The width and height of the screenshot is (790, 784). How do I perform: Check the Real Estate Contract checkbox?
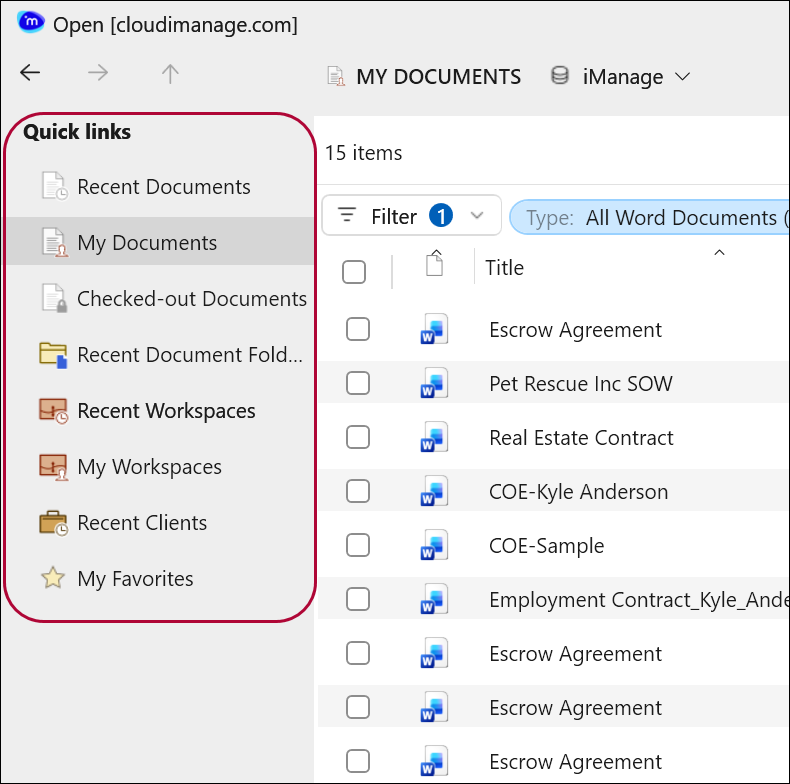coord(358,437)
